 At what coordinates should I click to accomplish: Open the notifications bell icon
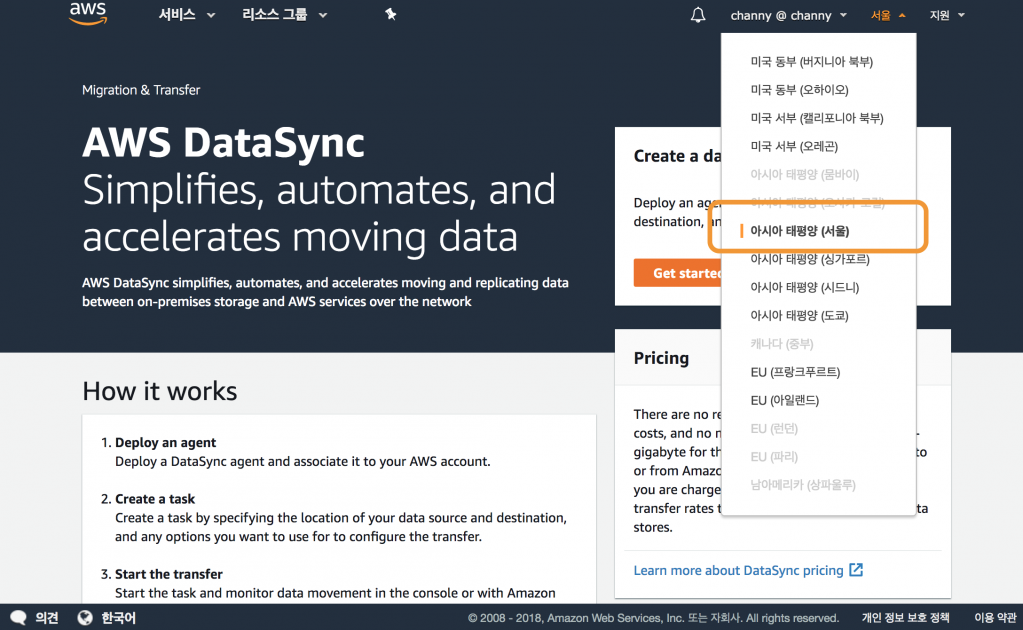[698, 15]
